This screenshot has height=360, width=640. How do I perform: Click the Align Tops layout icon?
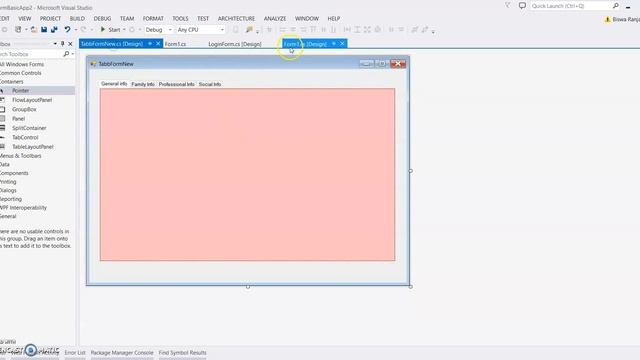click(x=313, y=29)
